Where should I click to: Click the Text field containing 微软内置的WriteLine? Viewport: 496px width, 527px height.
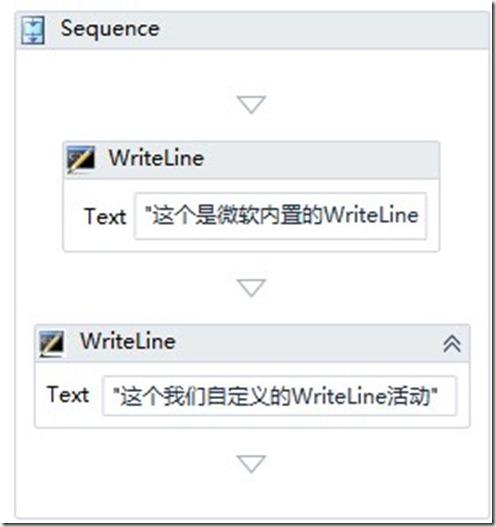point(281,216)
